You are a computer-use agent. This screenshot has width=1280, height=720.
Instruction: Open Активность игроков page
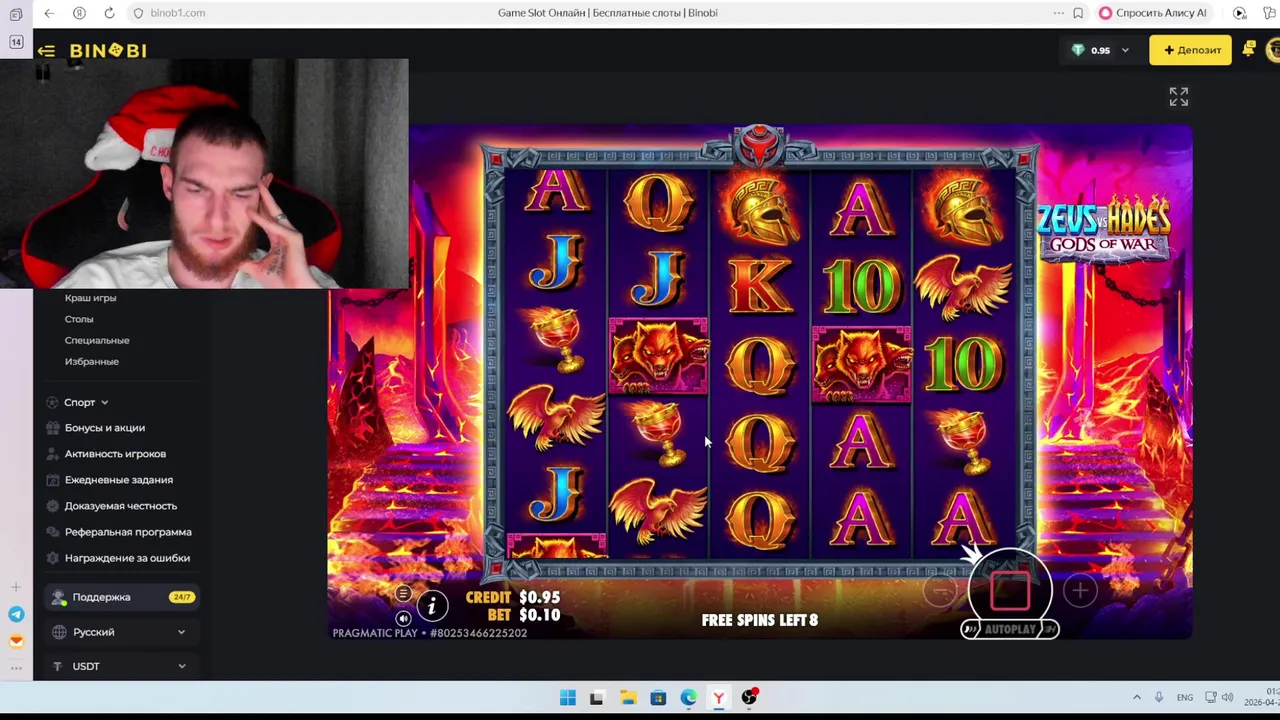tap(115, 454)
